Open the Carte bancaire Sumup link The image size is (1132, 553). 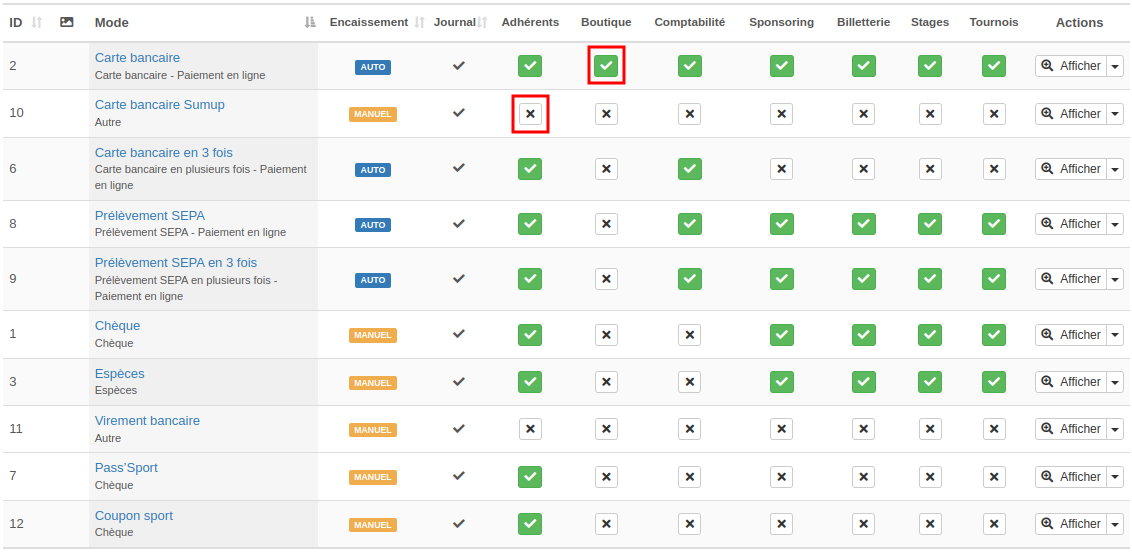click(160, 105)
